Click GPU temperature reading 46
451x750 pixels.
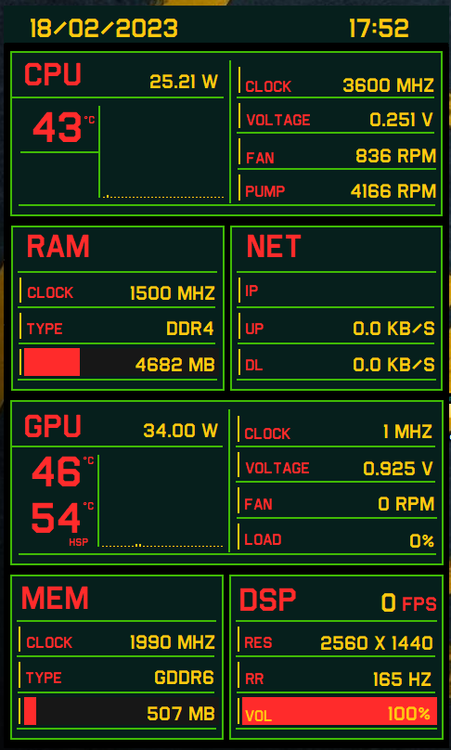[56, 472]
